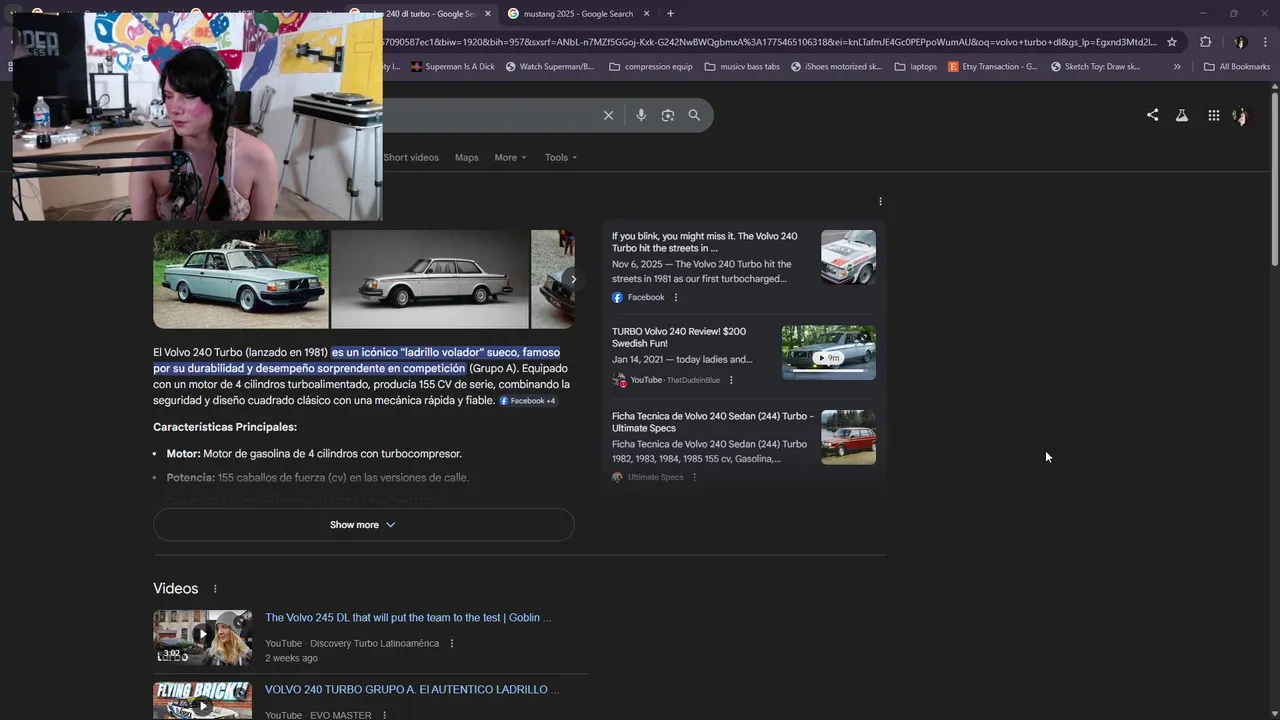Image resolution: width=1280 pixels, height=720 pixels.
Task: Open a new browser tab
Action: [x=670, y=14]
